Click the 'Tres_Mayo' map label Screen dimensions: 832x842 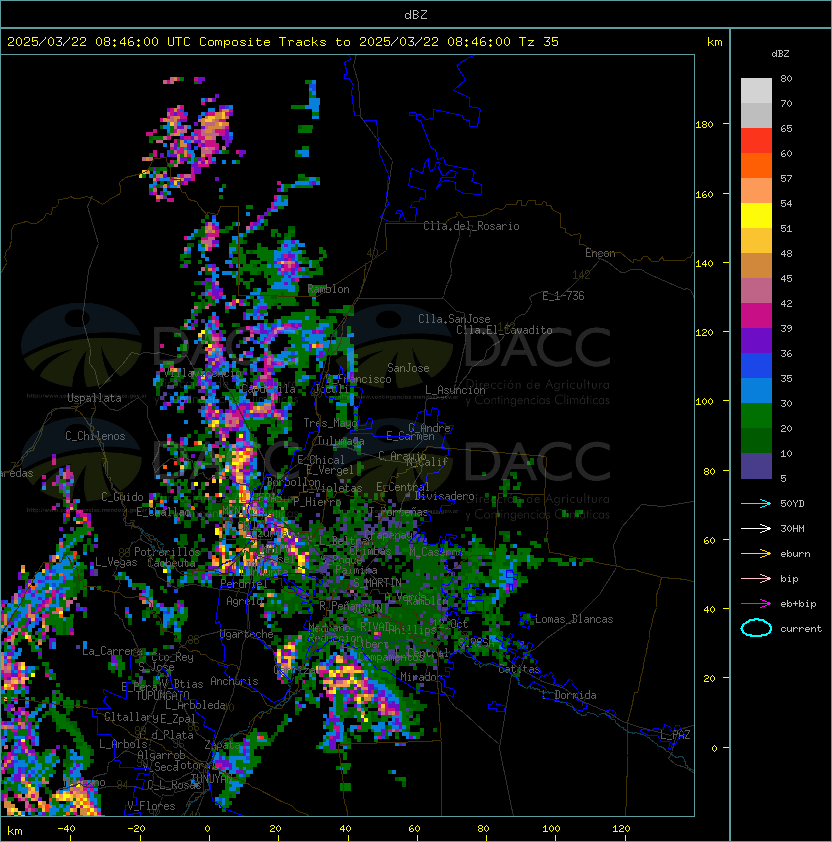click(x=330, y=423)
